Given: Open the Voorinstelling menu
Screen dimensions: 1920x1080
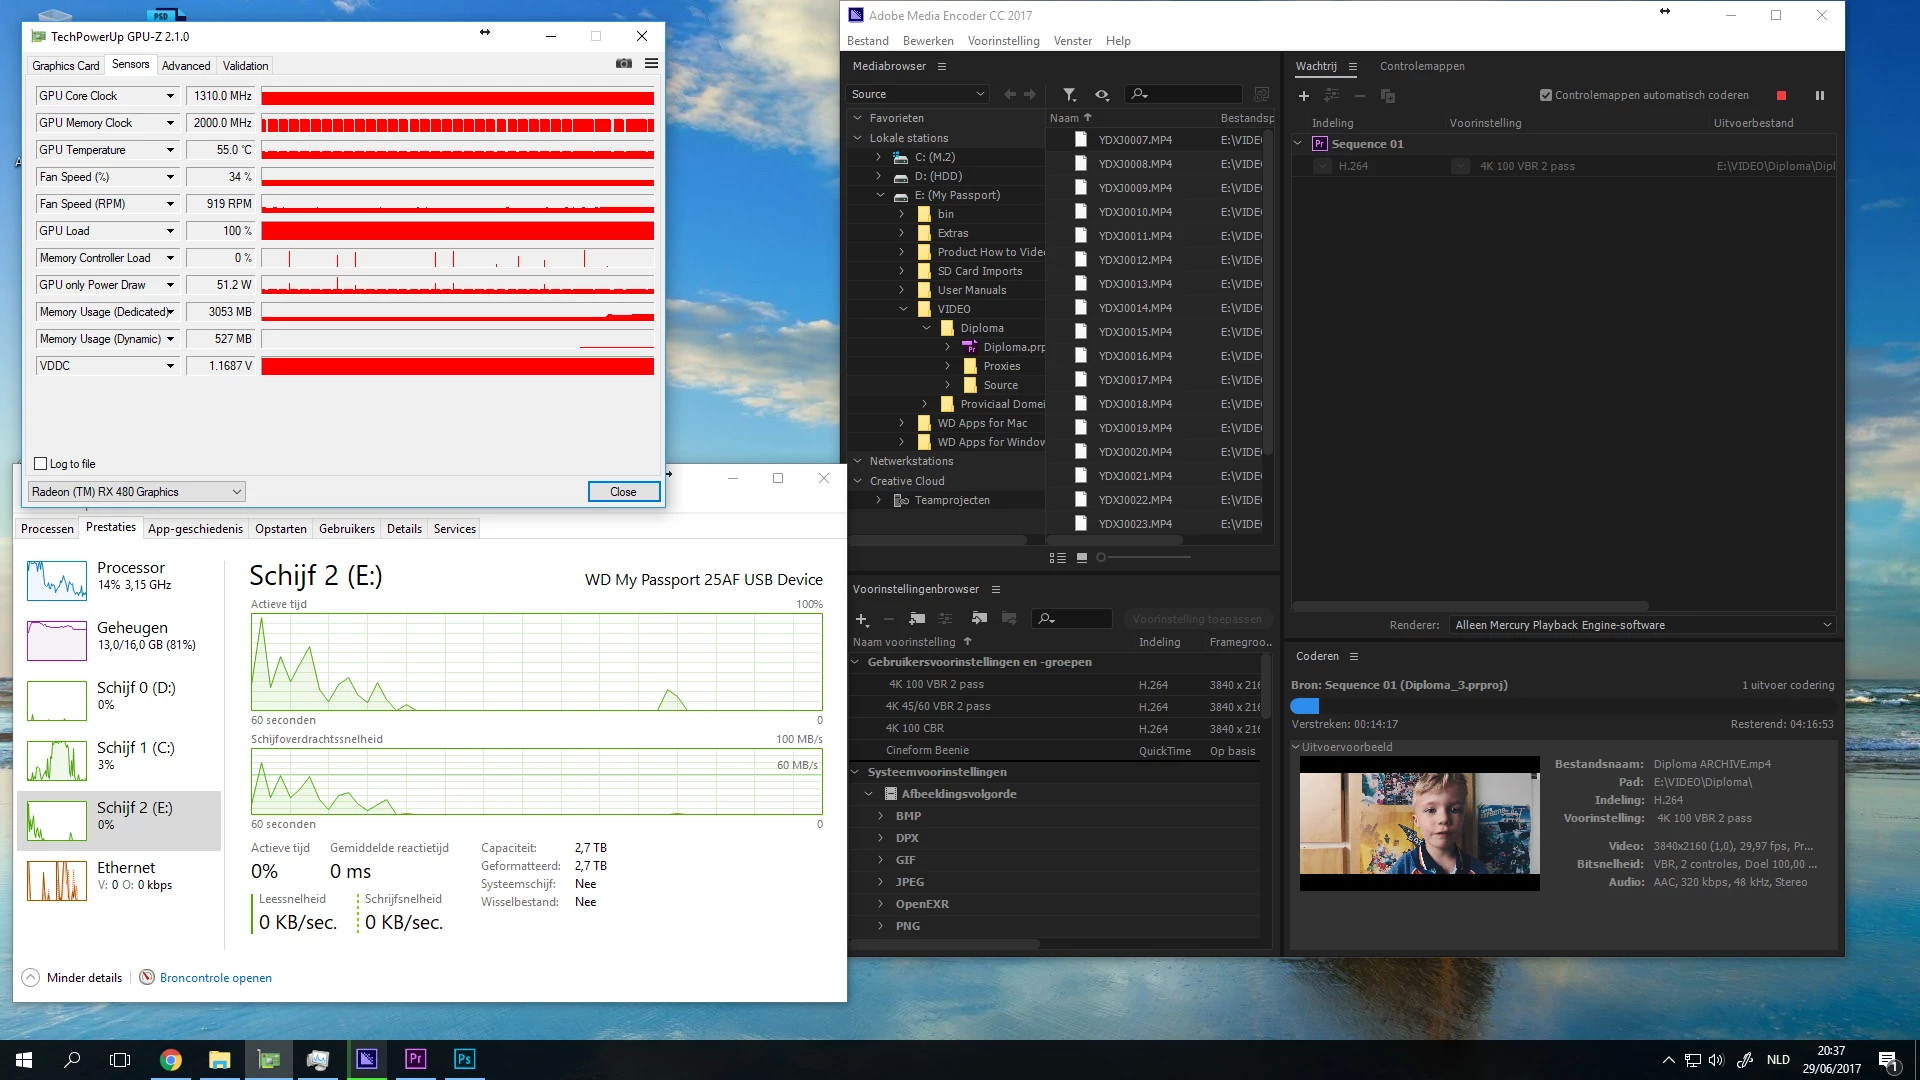Looking at the screenshot, I should [1003, 41].
